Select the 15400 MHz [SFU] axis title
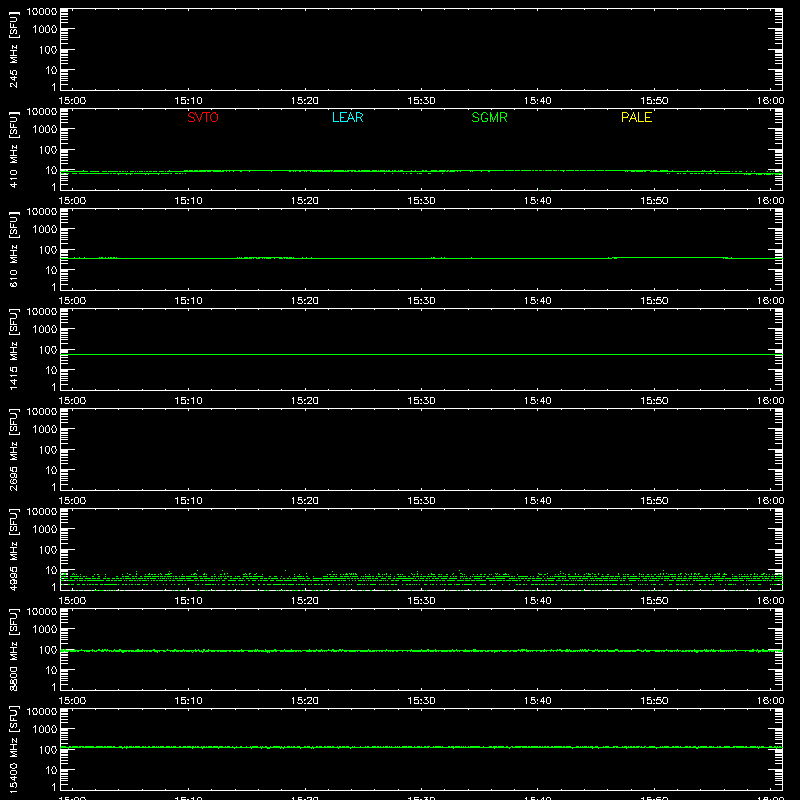 point(13,749)
